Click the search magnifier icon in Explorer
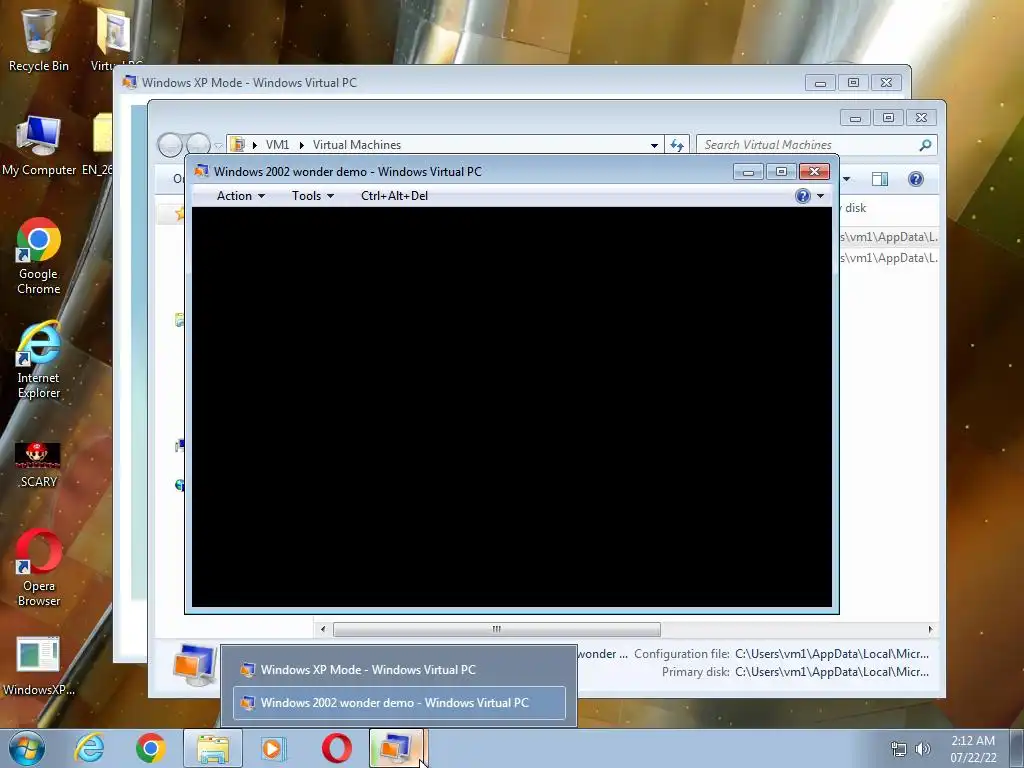This screenshot has width=1024, height=768. click(925, 145)
